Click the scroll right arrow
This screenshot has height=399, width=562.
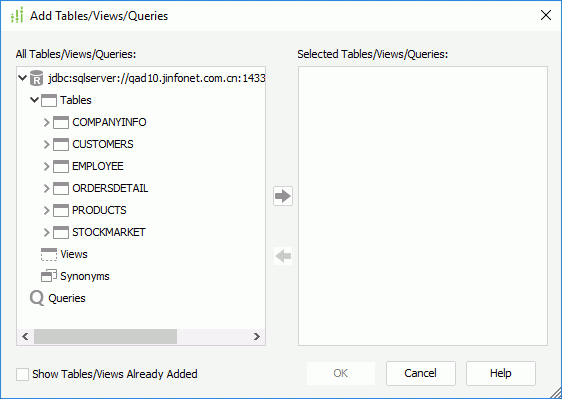(x=257, y=337)
